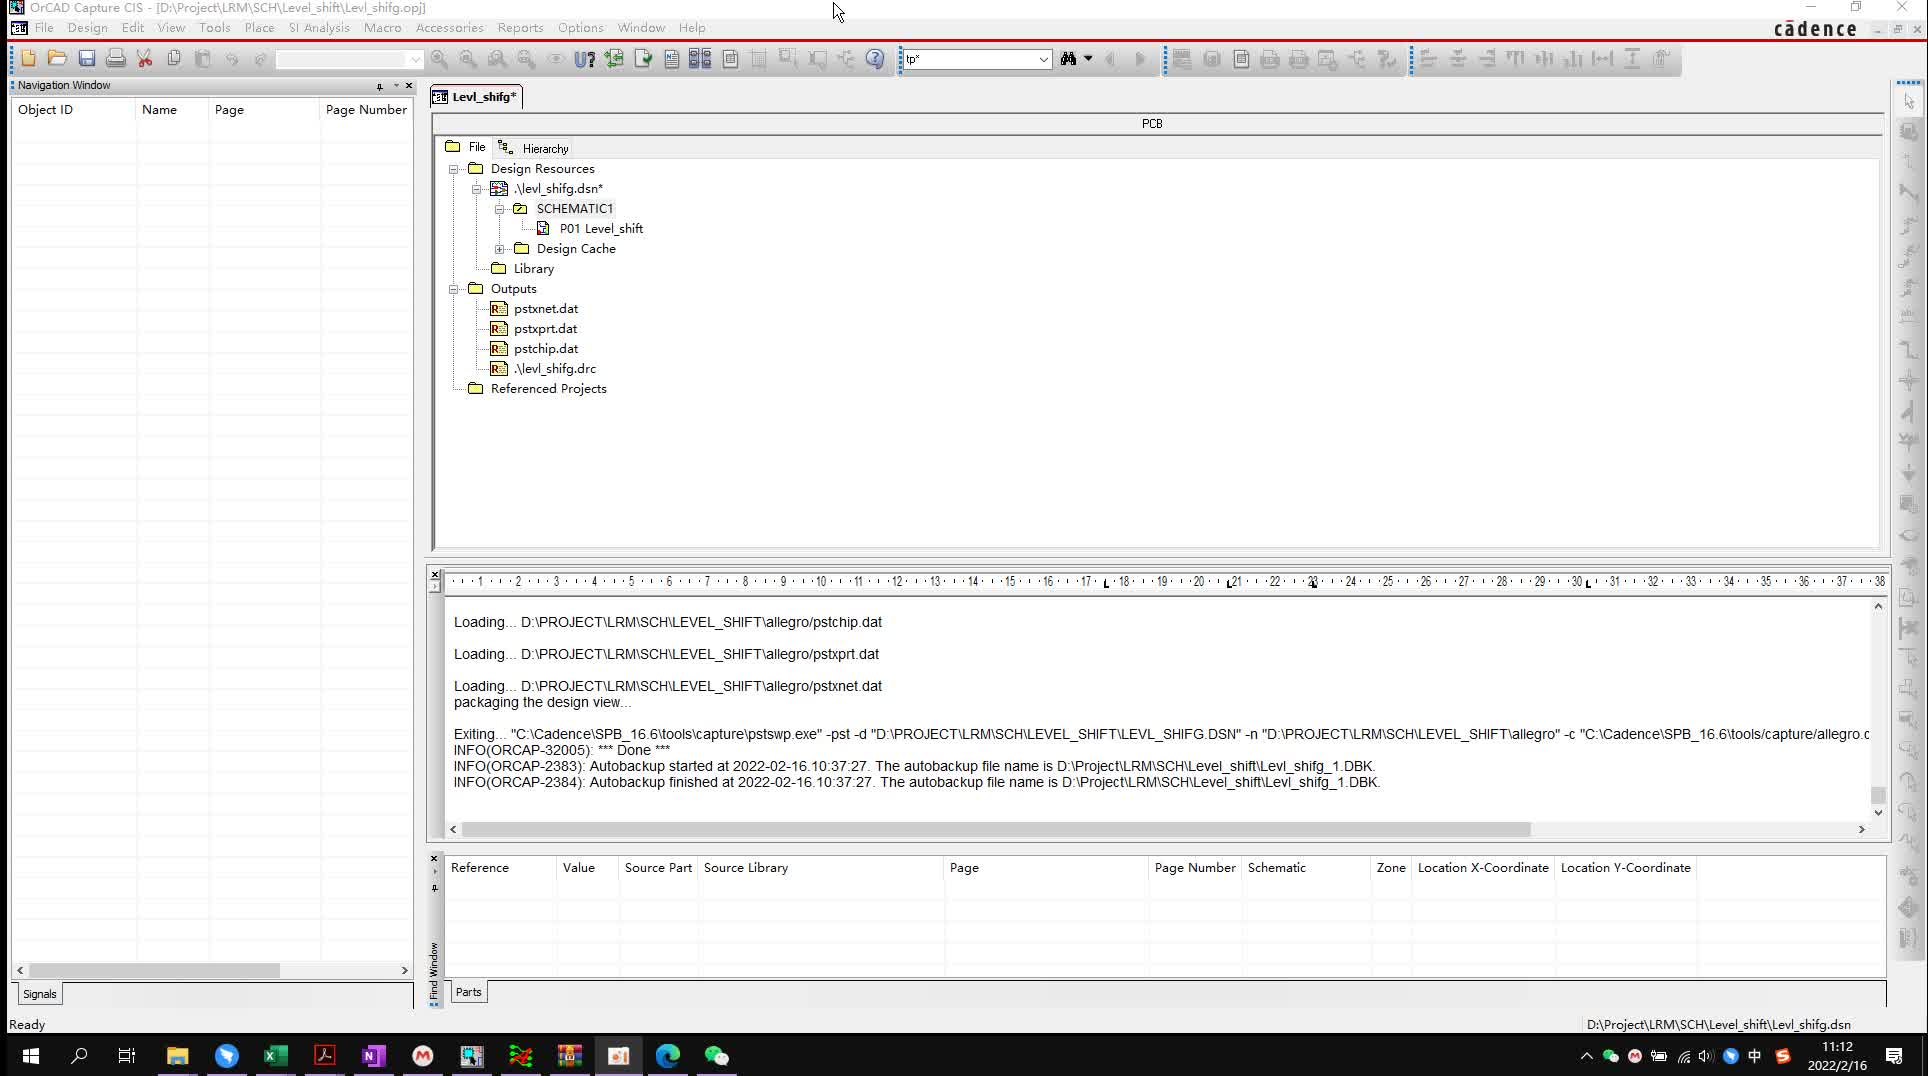
Task: Click Navigation Window horizontal scrollbar right arrow
Action: point(404,970)
